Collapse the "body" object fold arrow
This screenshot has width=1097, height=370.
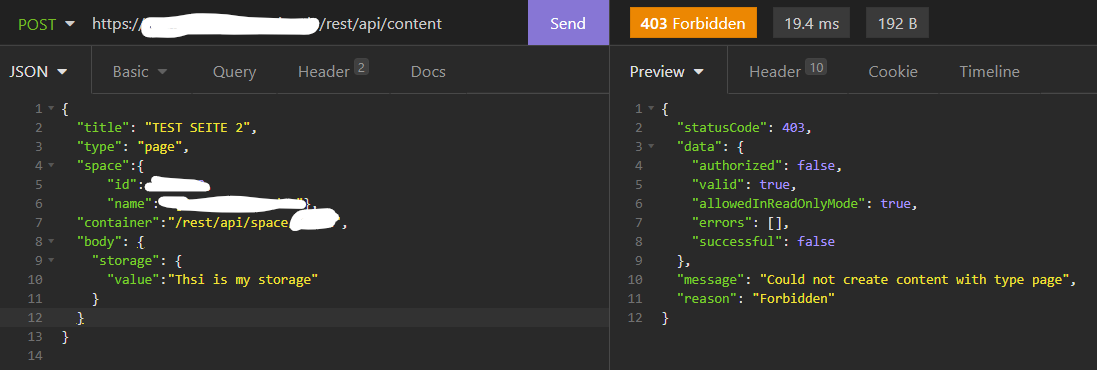coord(51,241)
